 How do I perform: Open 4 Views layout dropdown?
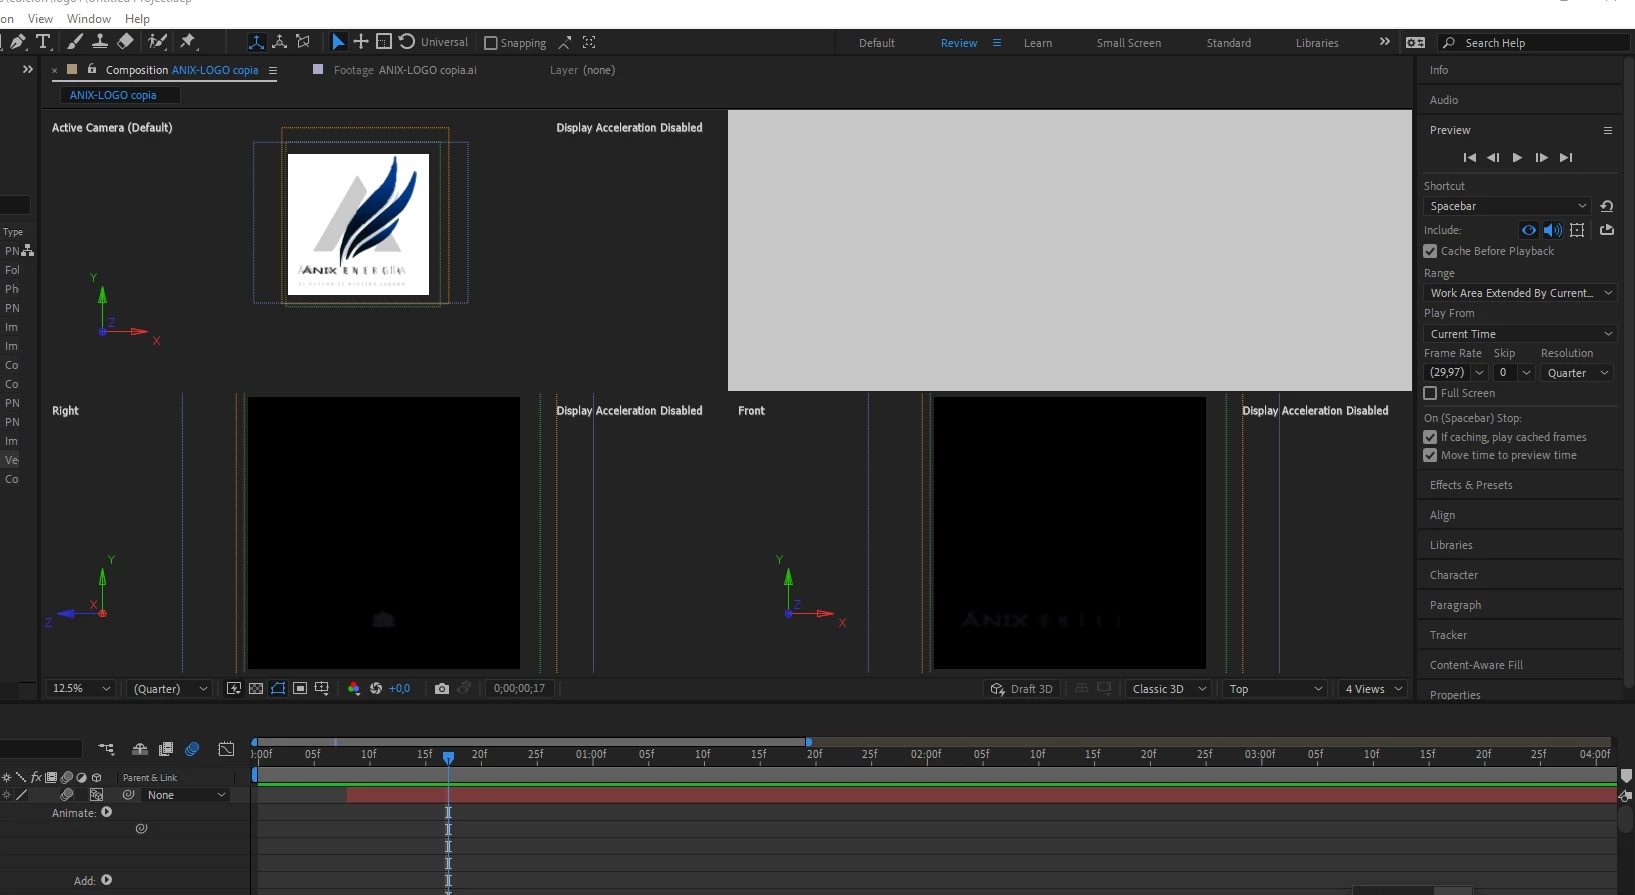tap(1374, 689)
